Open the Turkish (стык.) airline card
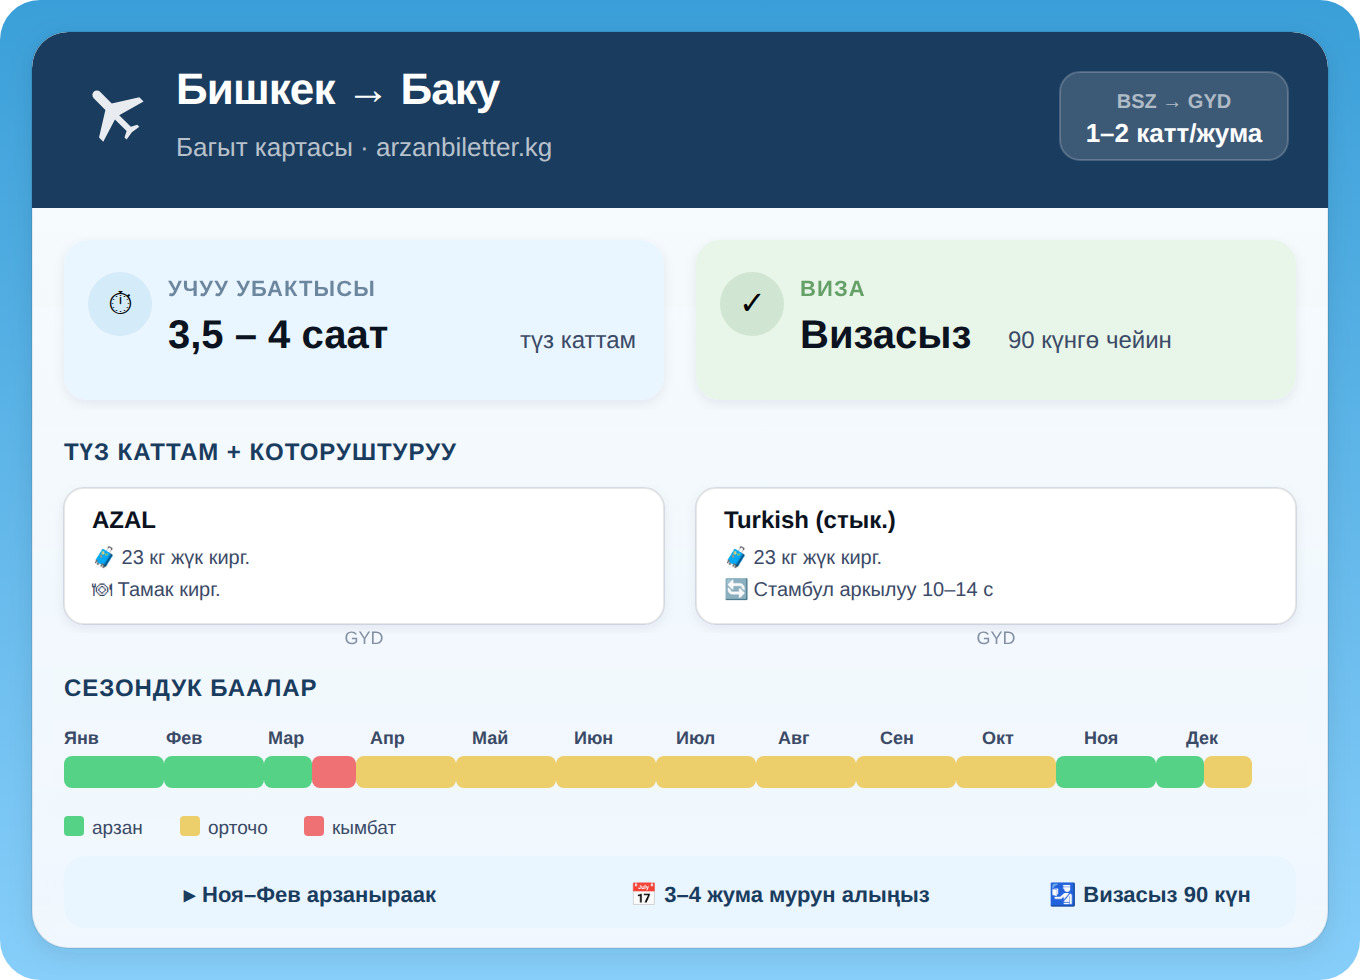Viewport: 1360px width, 980px height. pos(995,555)
